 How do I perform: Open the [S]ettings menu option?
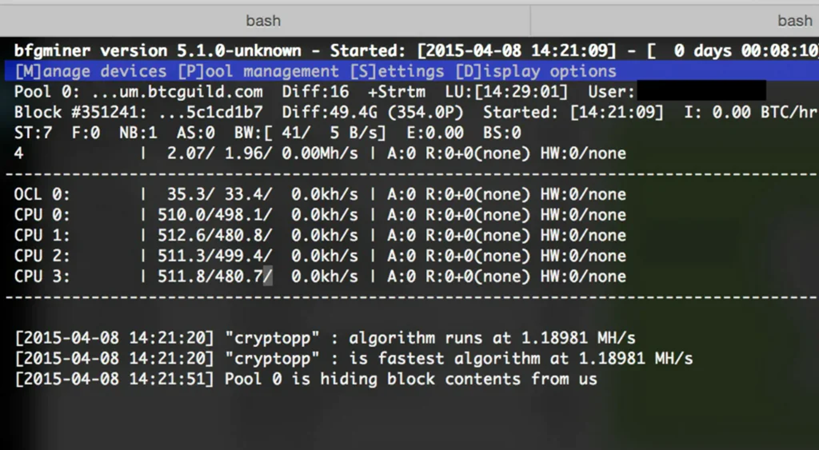(397, 71)
